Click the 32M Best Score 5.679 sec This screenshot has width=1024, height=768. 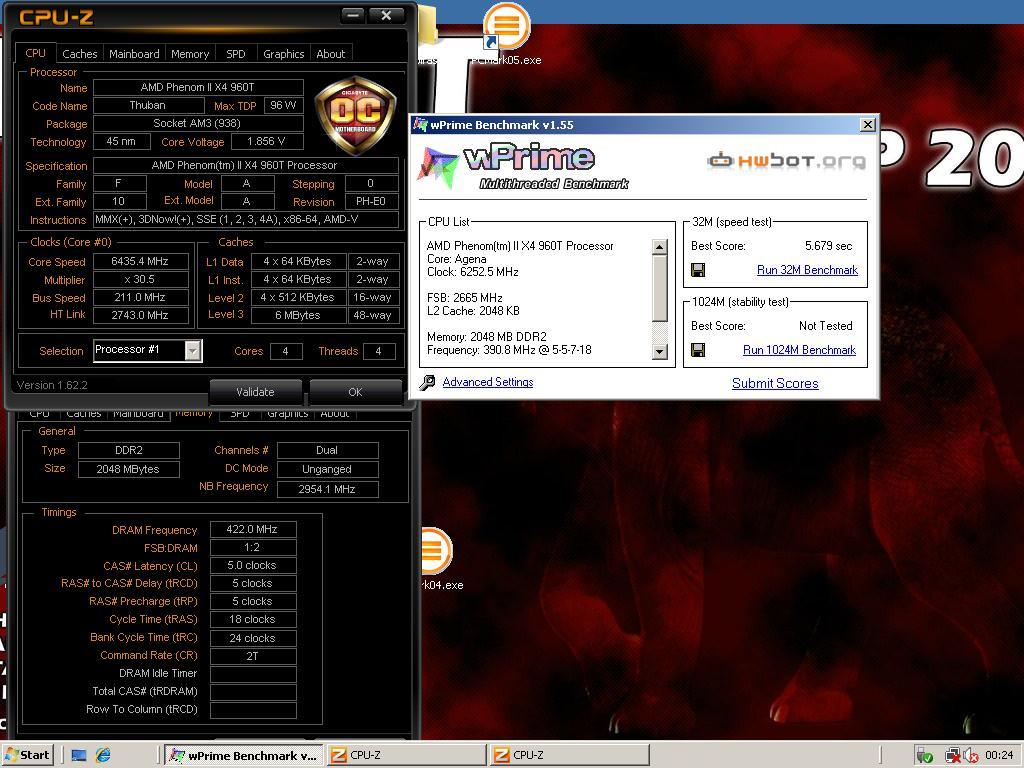(829, 246)
